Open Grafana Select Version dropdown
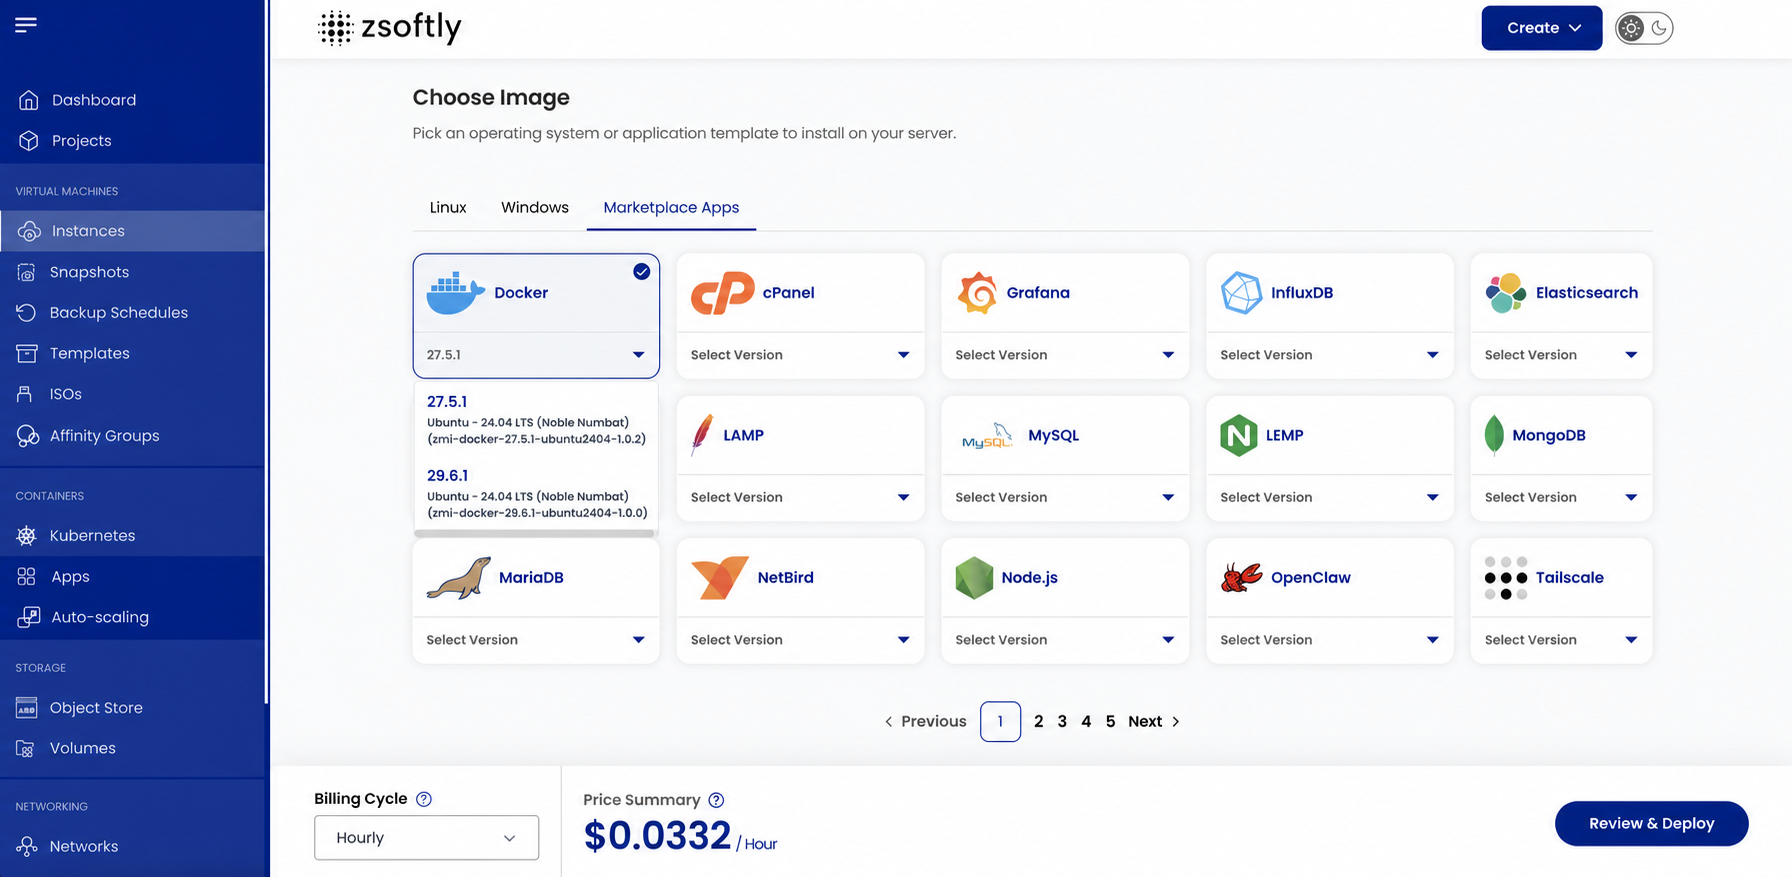The height and width of the screenshot is (877, 1792). click(1065, 355)
